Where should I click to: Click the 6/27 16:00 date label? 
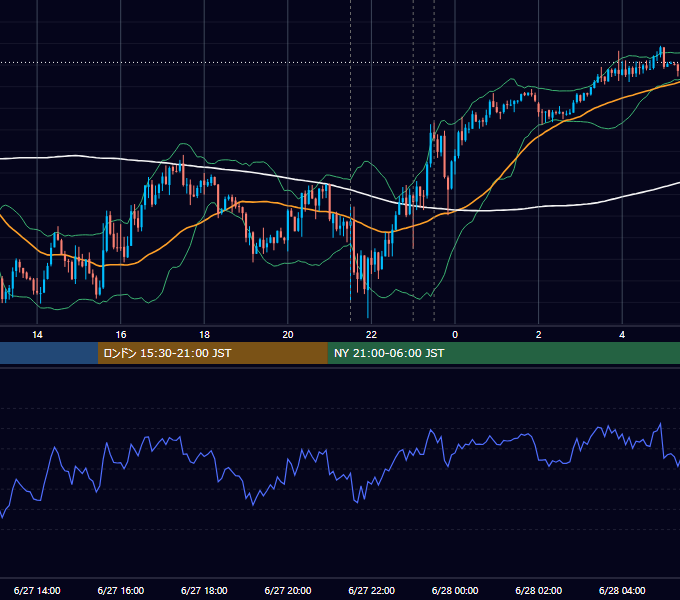[121, 590]
